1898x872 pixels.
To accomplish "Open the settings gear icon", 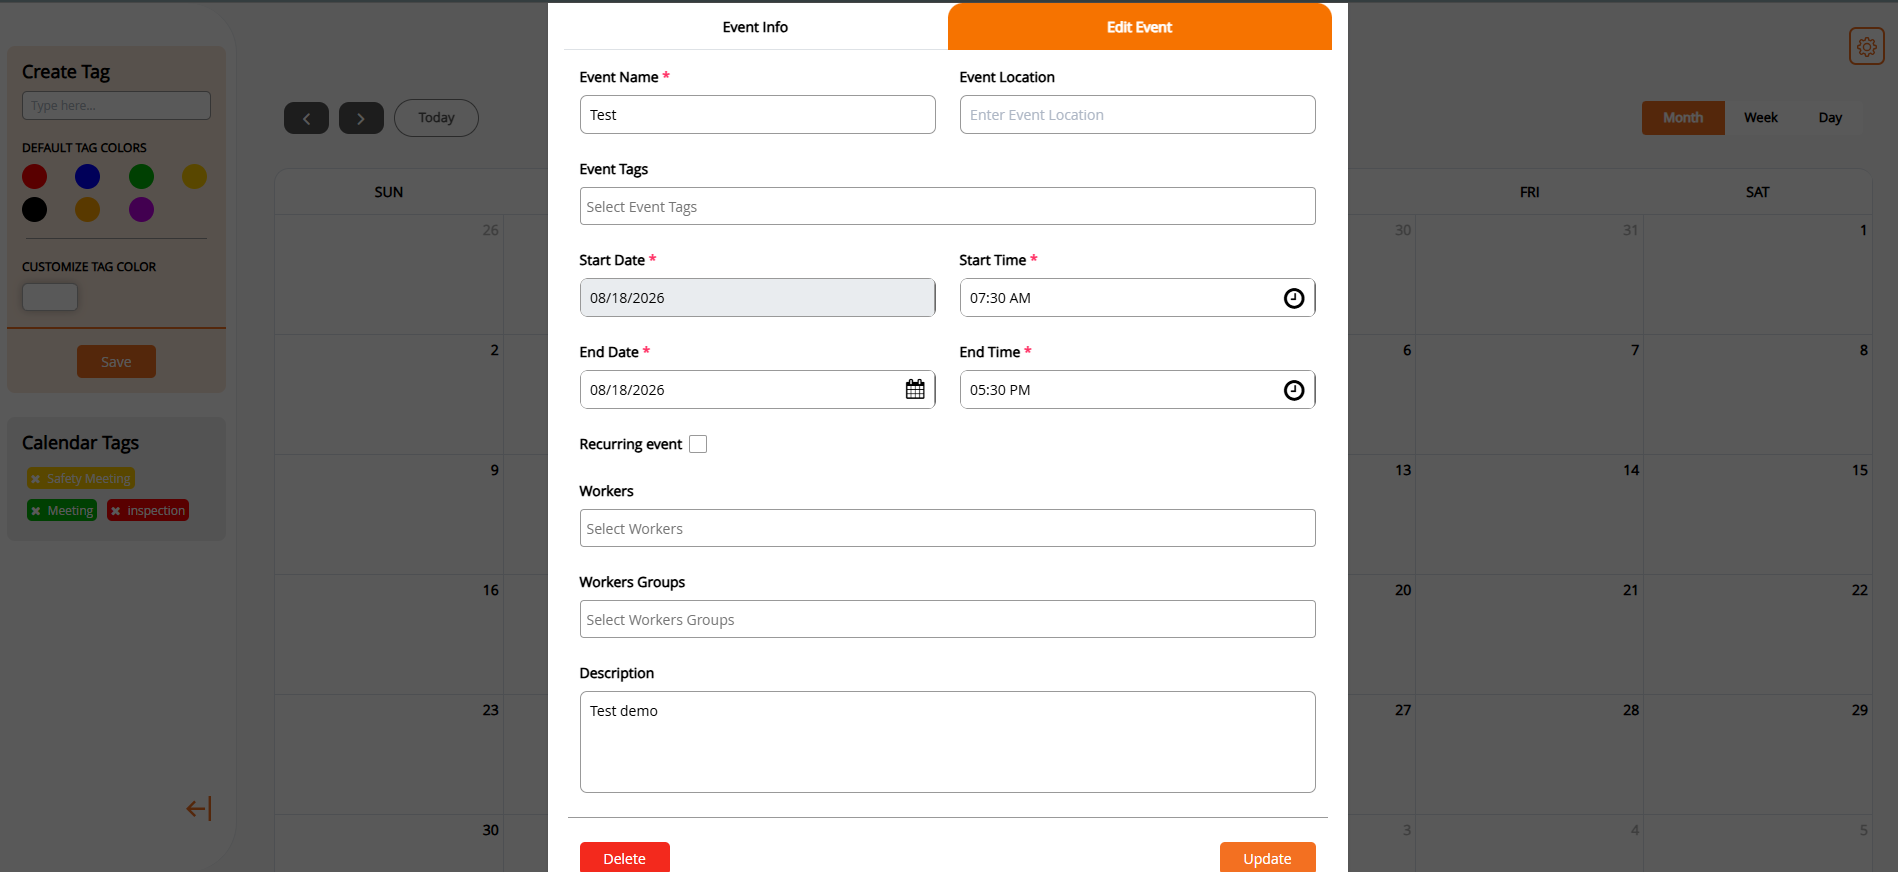I will click(1866, 46).
